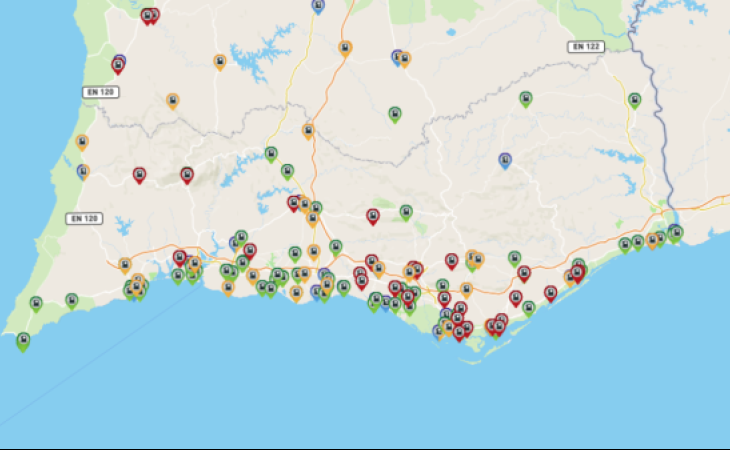Open lone blue marker in eastern inland hills
The image size is (730, 450).
(x=505, y=161)
